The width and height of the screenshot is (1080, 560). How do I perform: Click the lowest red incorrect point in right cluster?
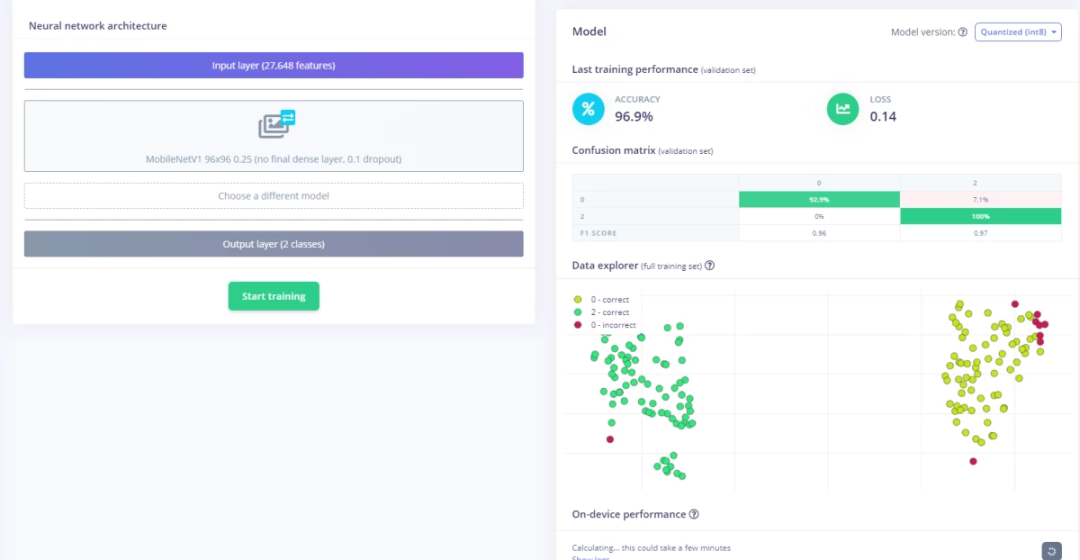(973, 461)
